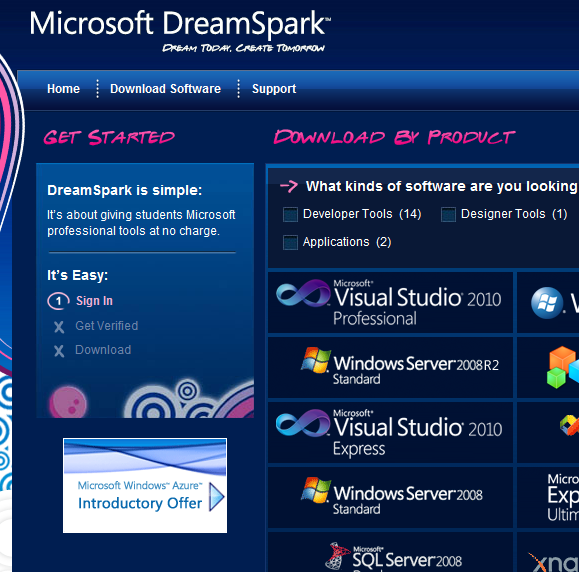Click the Microsoft DreamSpark site logo
The image size is (579, 572).
[x=180, y=24]
